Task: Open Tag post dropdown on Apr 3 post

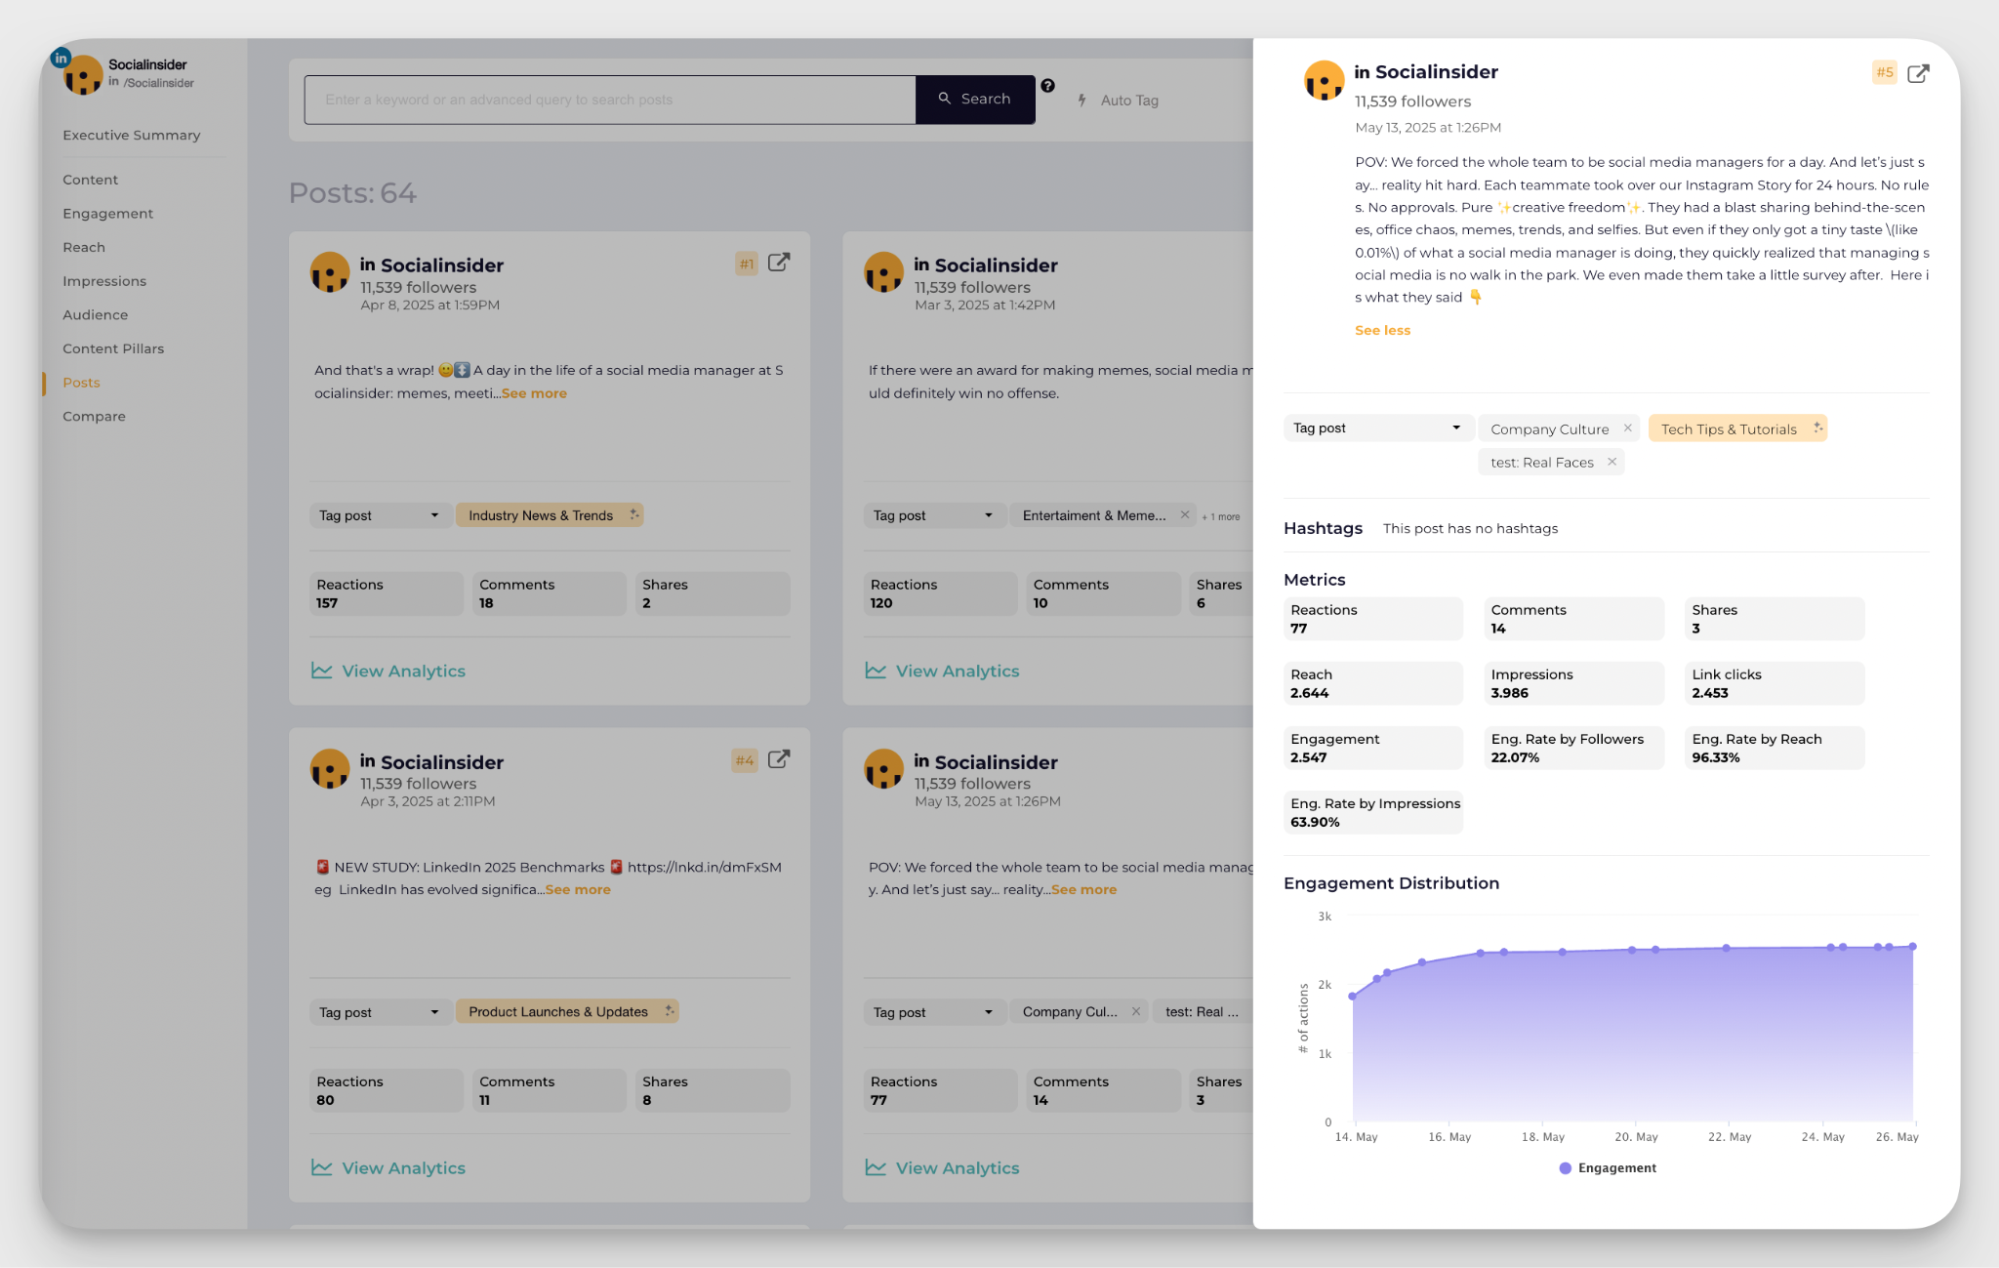Action: coord(379,1012)
